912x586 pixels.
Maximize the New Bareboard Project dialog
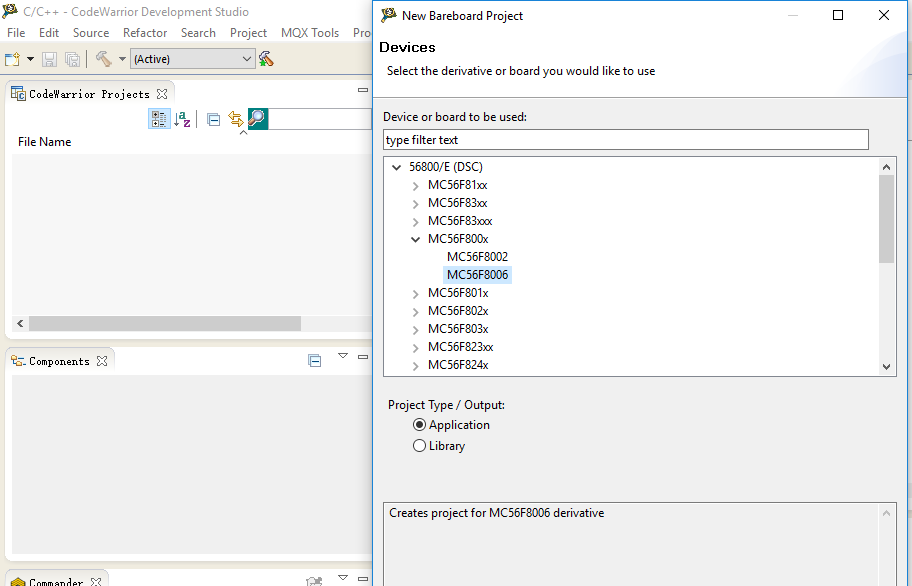pyautogui.click(x=838, y=15)
